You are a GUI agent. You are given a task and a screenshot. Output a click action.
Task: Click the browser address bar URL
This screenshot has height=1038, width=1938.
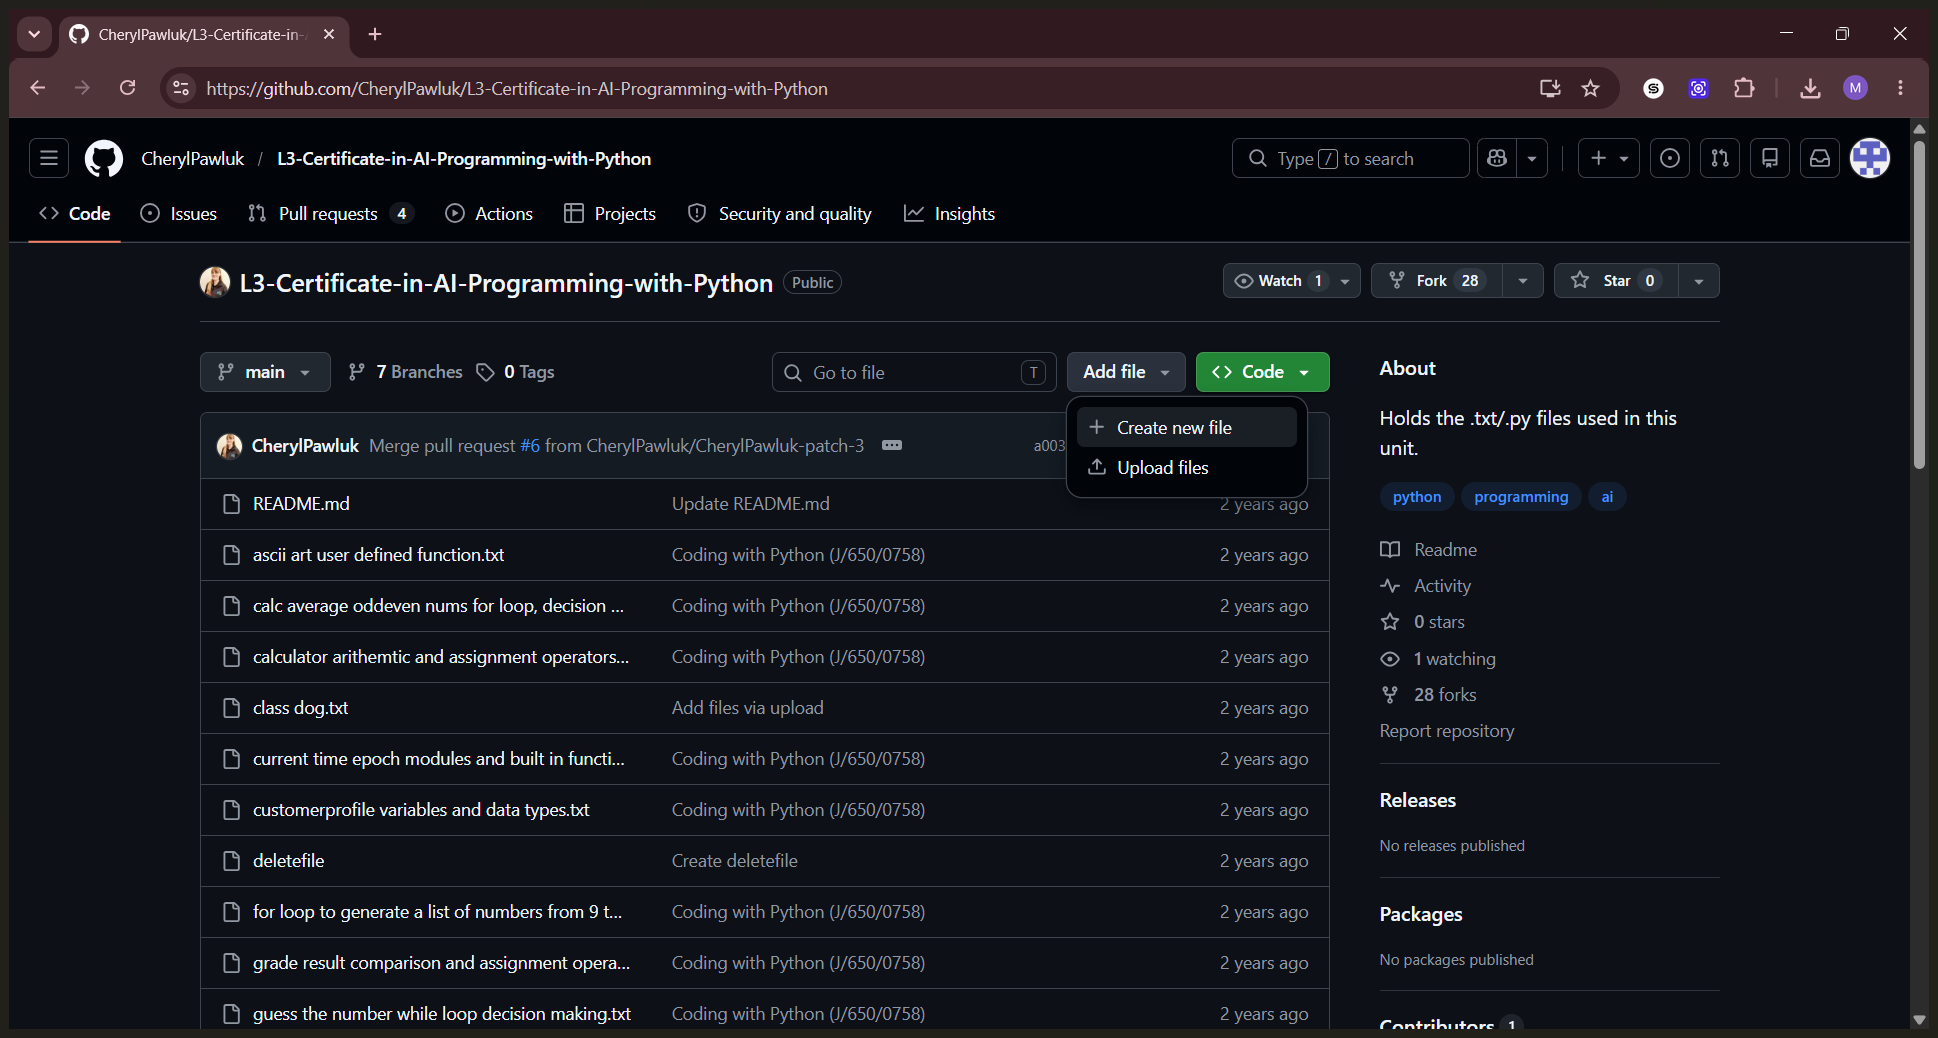[x=517, y=89]
